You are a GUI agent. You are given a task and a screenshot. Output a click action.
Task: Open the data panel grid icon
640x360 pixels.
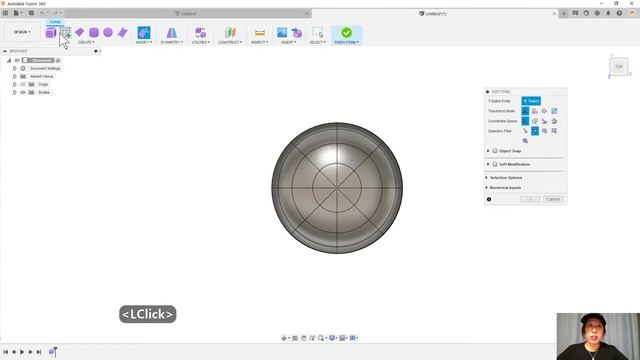coord(5,13)
